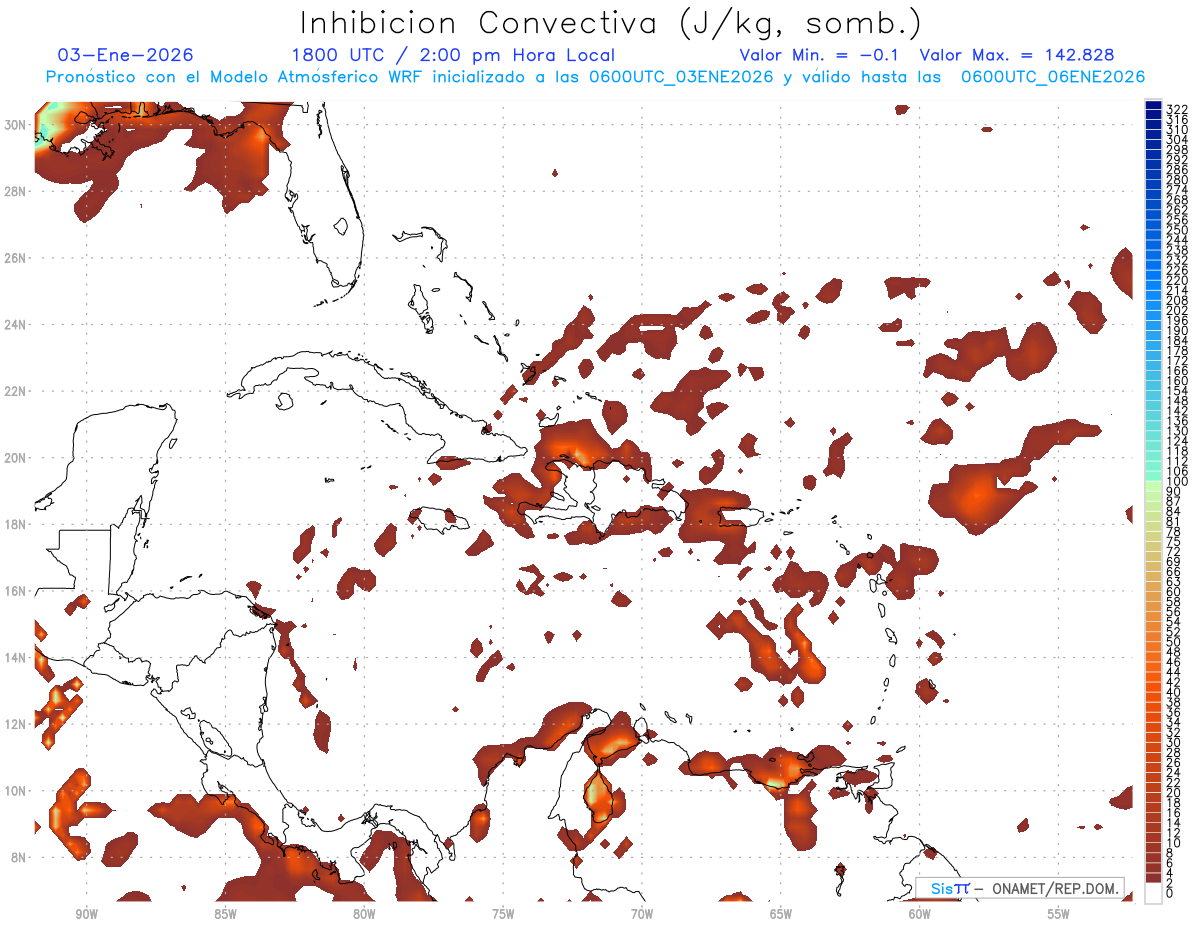Click the "22N" latitude label

click(x=17, y=391)
